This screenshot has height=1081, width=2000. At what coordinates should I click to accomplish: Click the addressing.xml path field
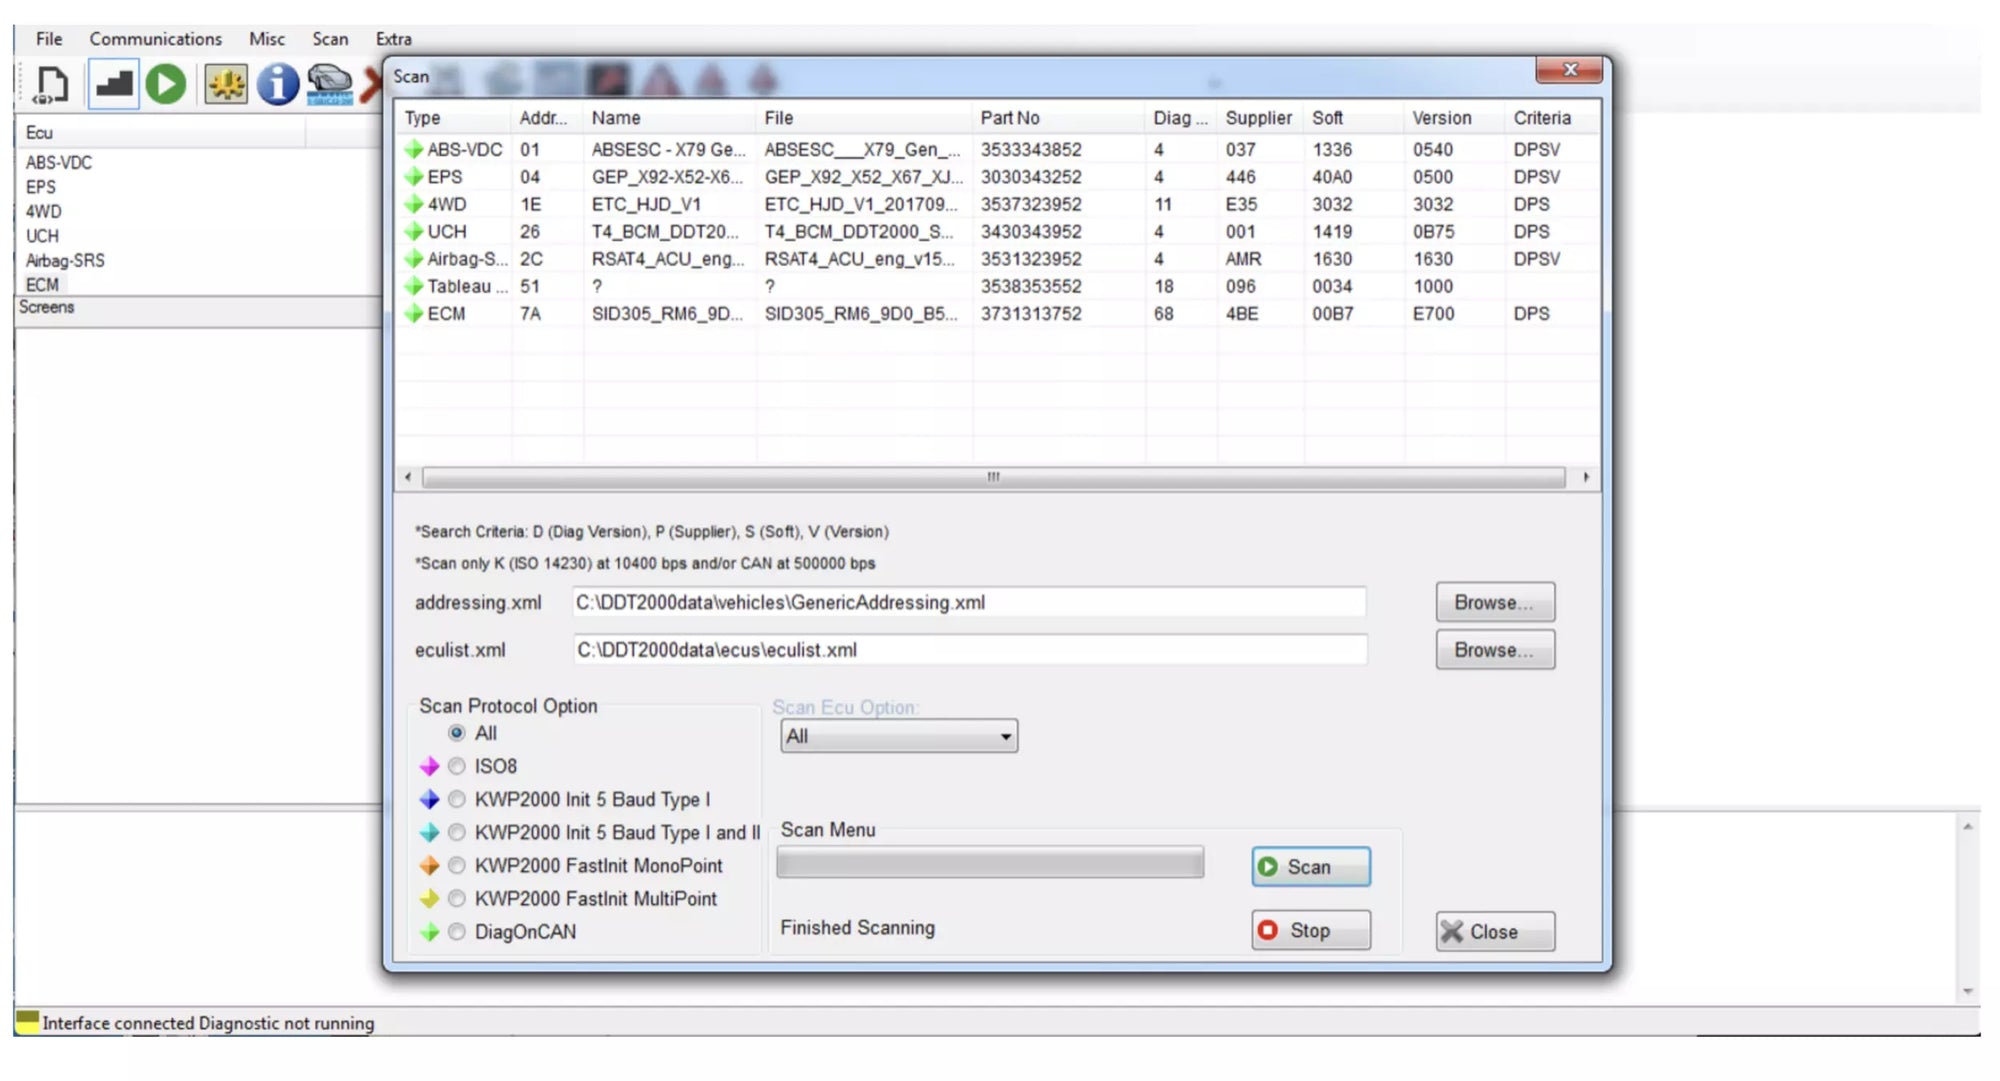(968, 603)
